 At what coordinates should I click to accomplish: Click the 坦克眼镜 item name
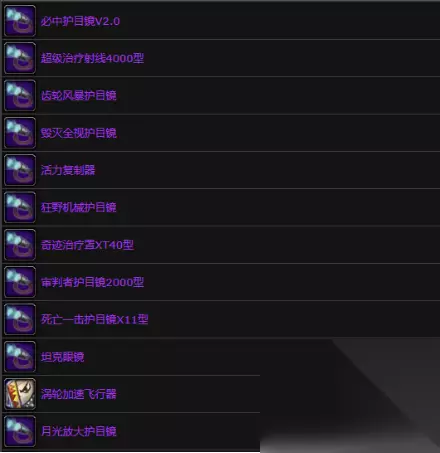[x=62, y=357]
